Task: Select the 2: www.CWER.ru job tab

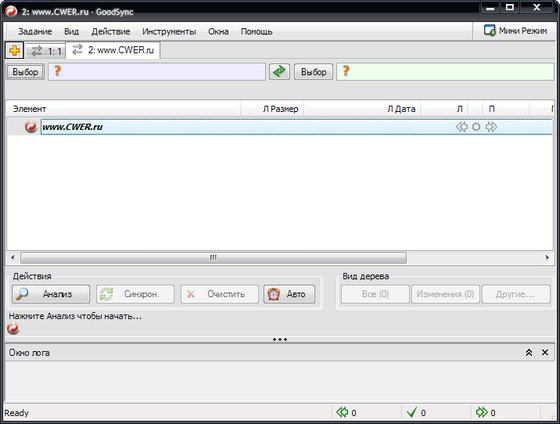Action: click(x=113, y=50)
